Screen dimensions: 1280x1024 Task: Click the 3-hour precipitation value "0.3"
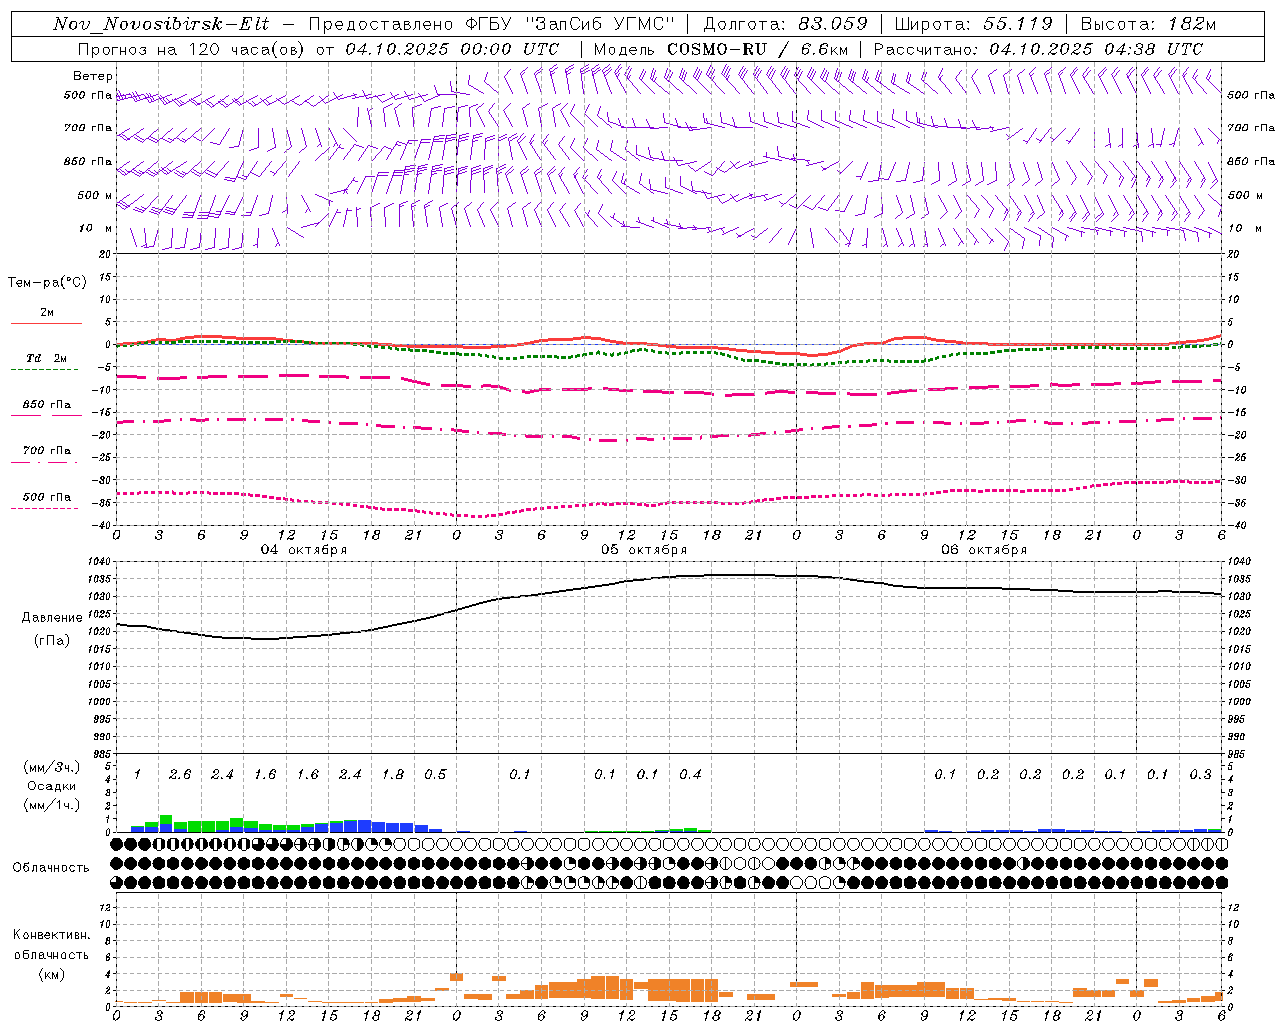click(x=1200, y=775)
